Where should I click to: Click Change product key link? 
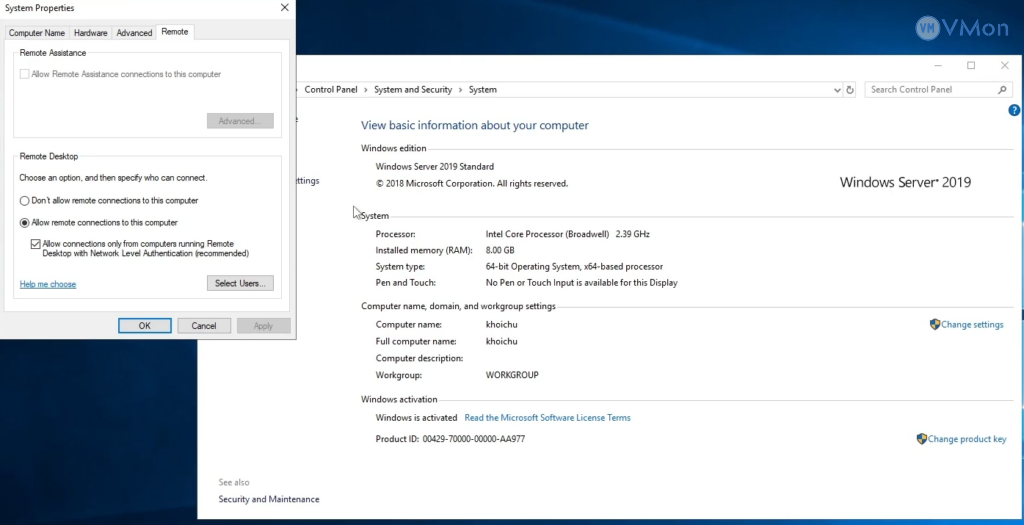pos(967,439)
